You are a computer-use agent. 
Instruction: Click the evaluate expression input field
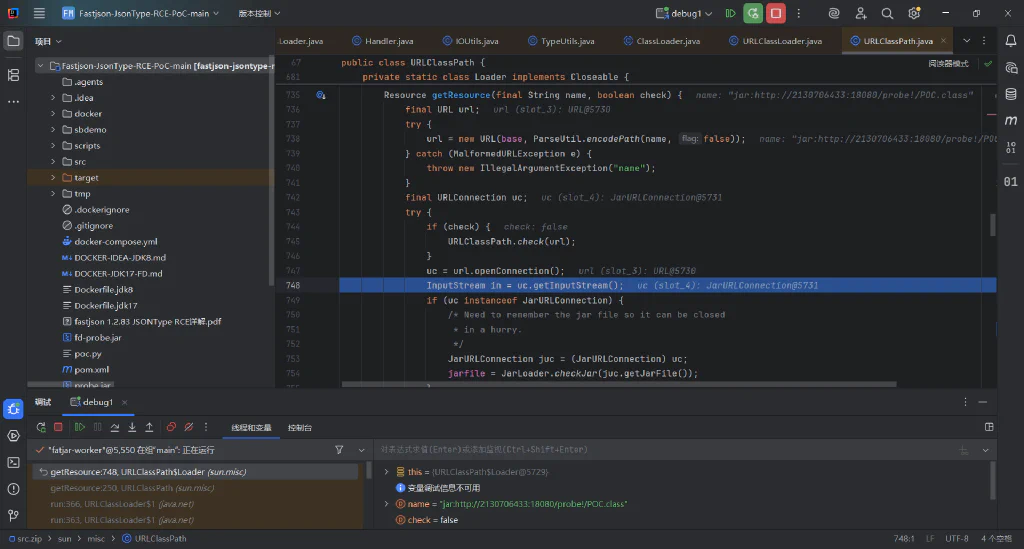pyautogui.click(x=664, y=450)
